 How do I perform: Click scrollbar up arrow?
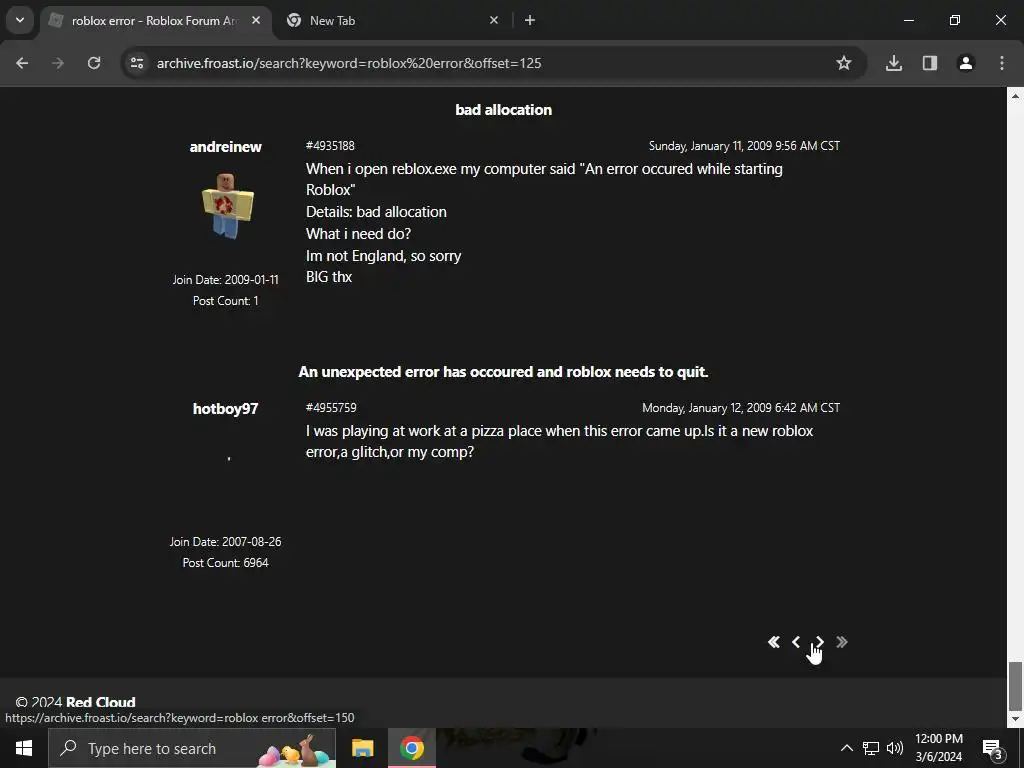1015,95
